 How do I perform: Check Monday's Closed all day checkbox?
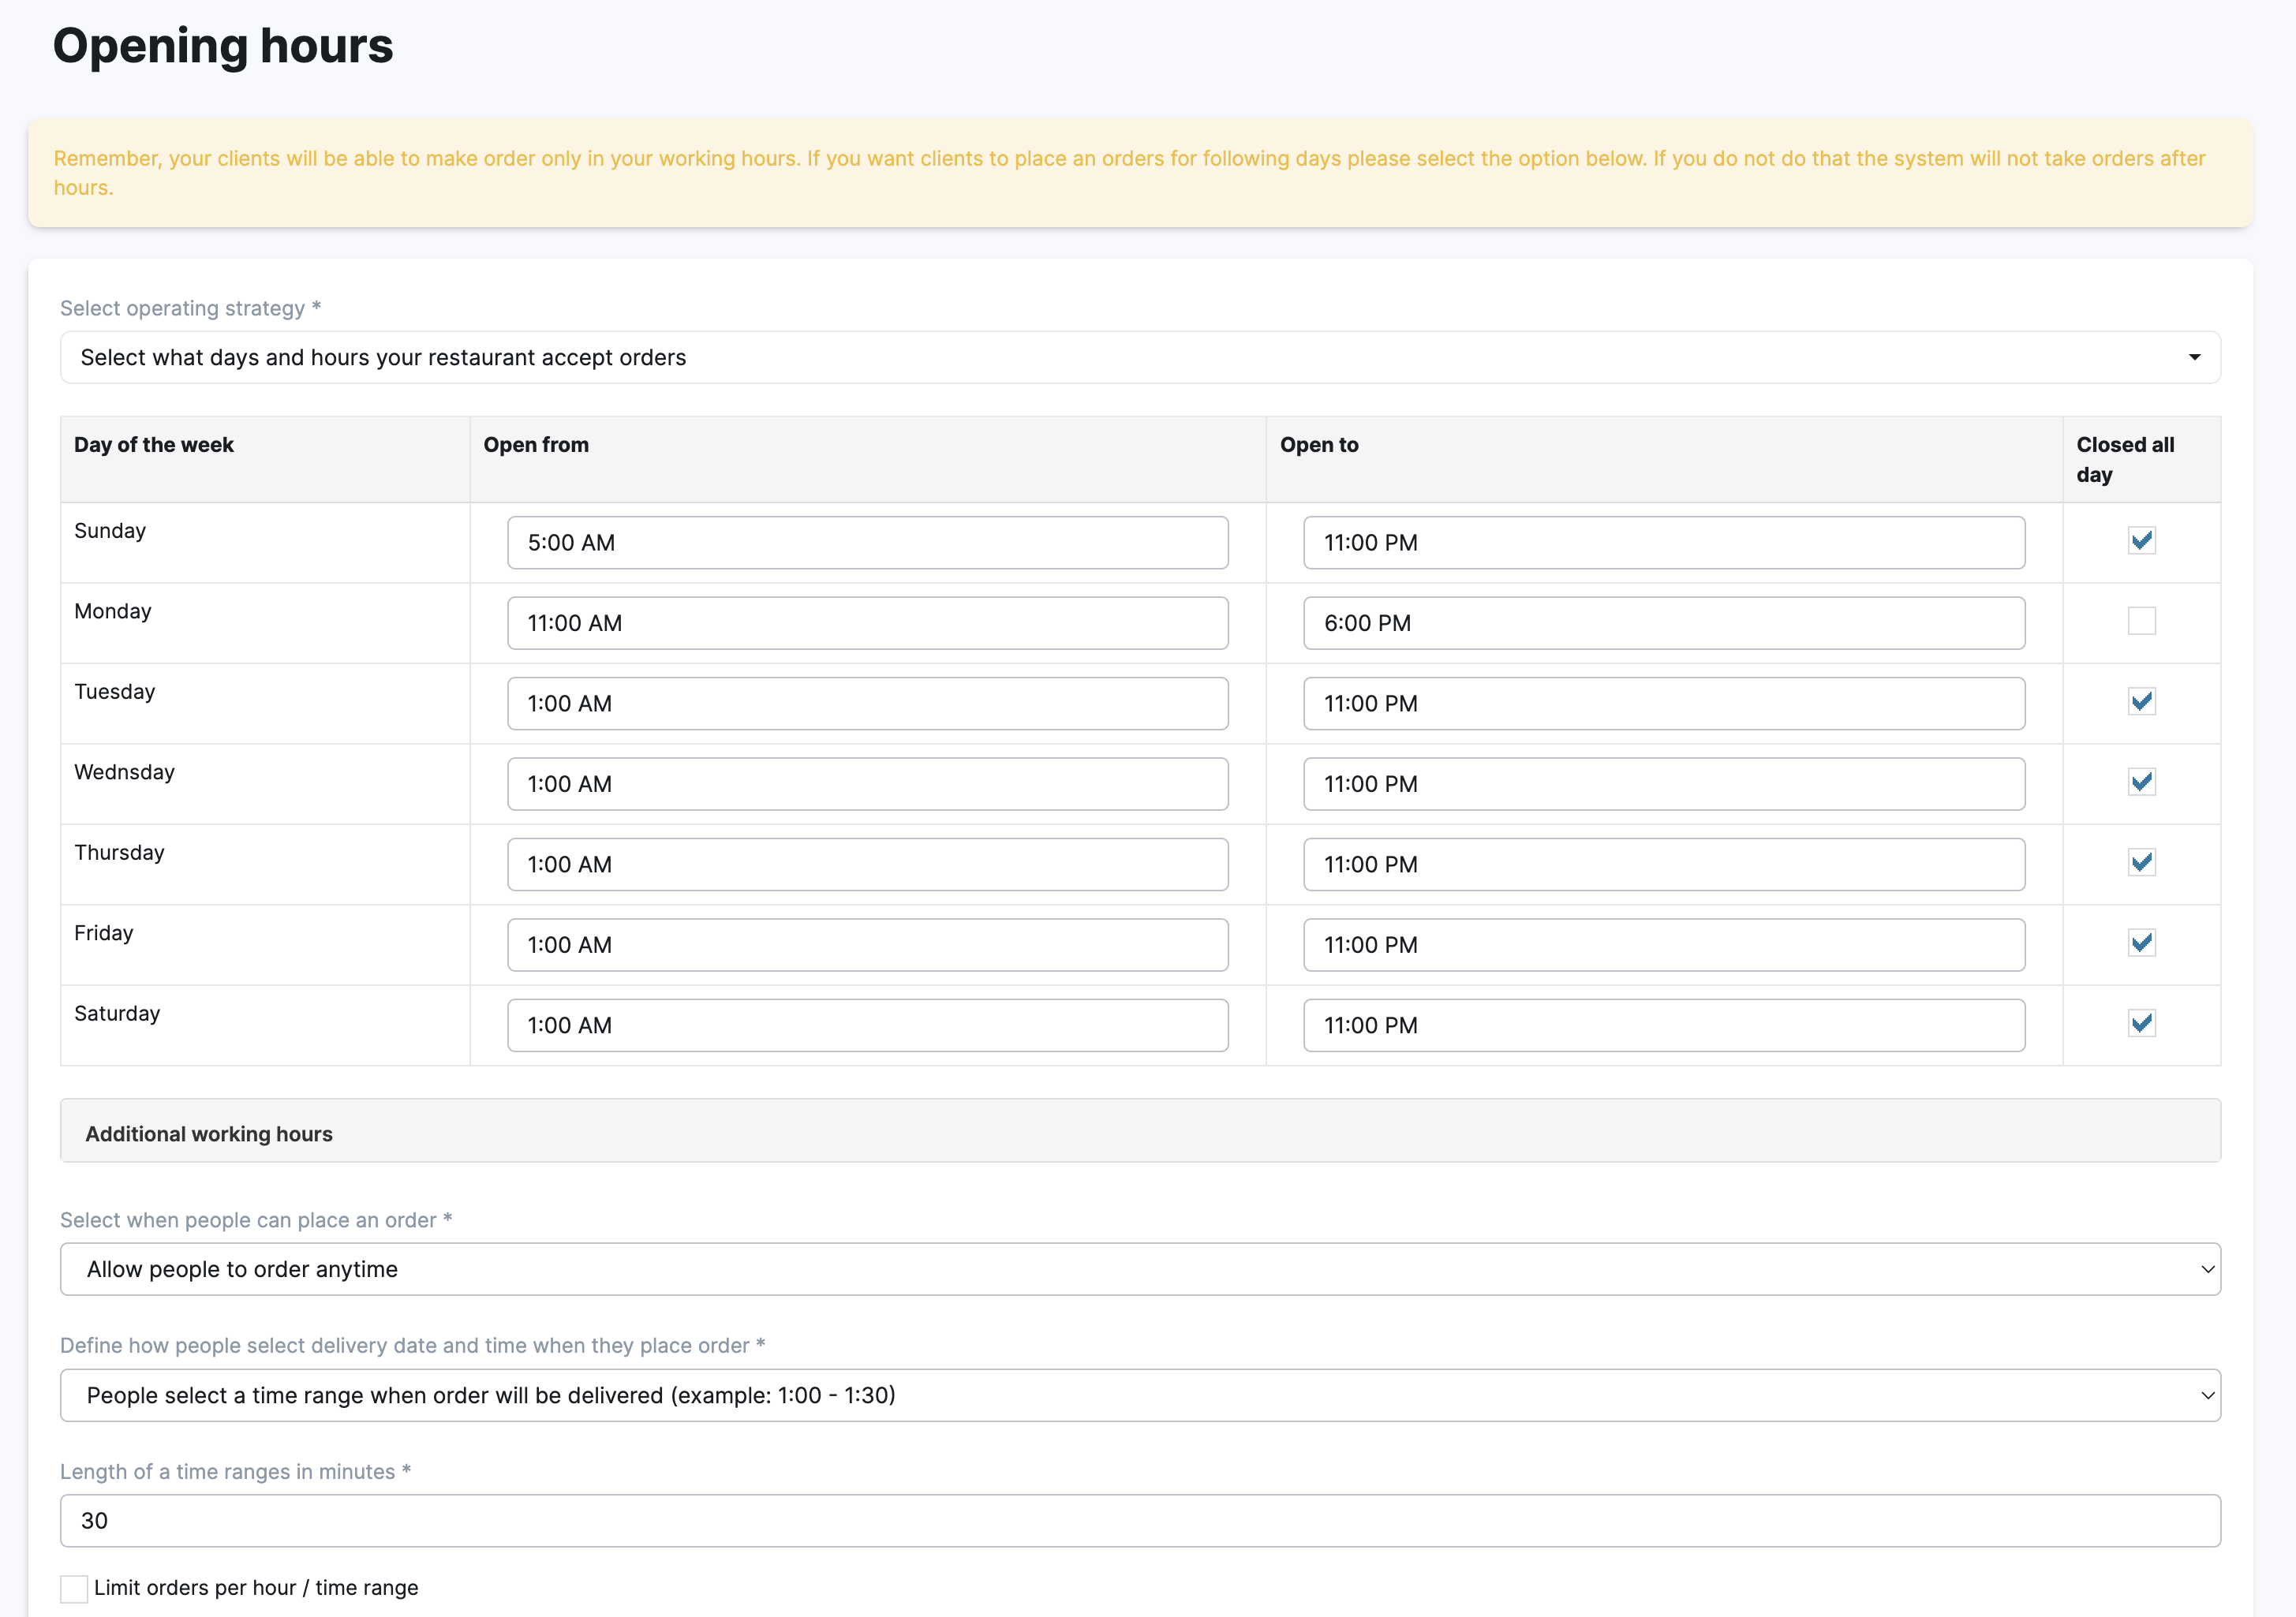pos(2141,621)
